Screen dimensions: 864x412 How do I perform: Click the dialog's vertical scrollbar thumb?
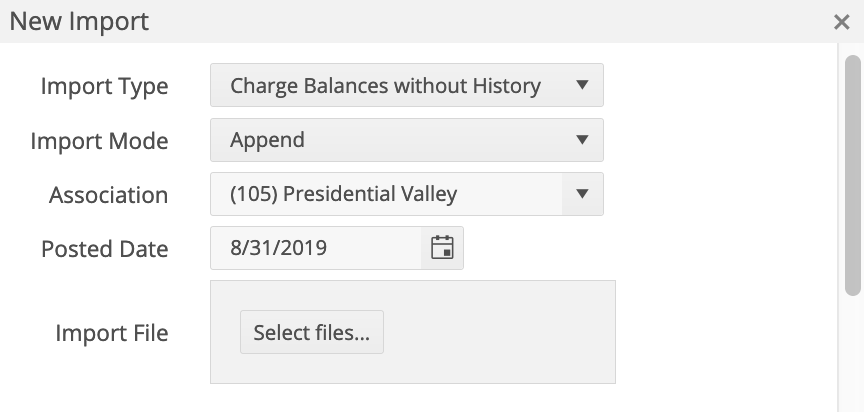[x=853, y=175]
